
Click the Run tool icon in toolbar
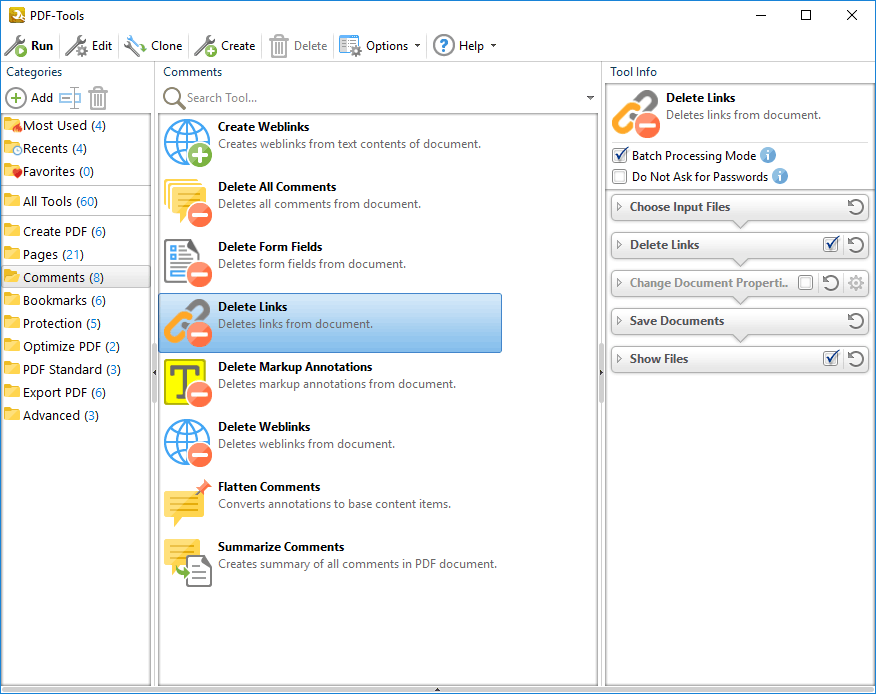tap(16, 46)
